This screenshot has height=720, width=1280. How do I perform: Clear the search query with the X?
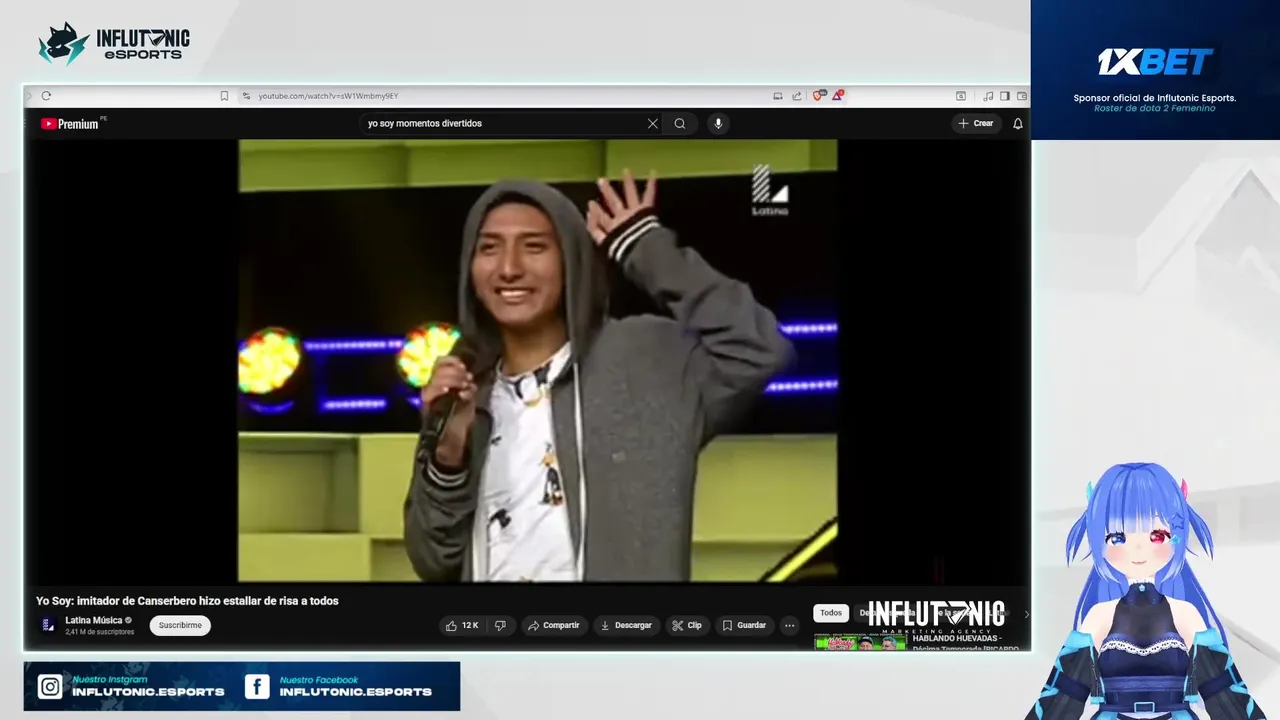653,124
